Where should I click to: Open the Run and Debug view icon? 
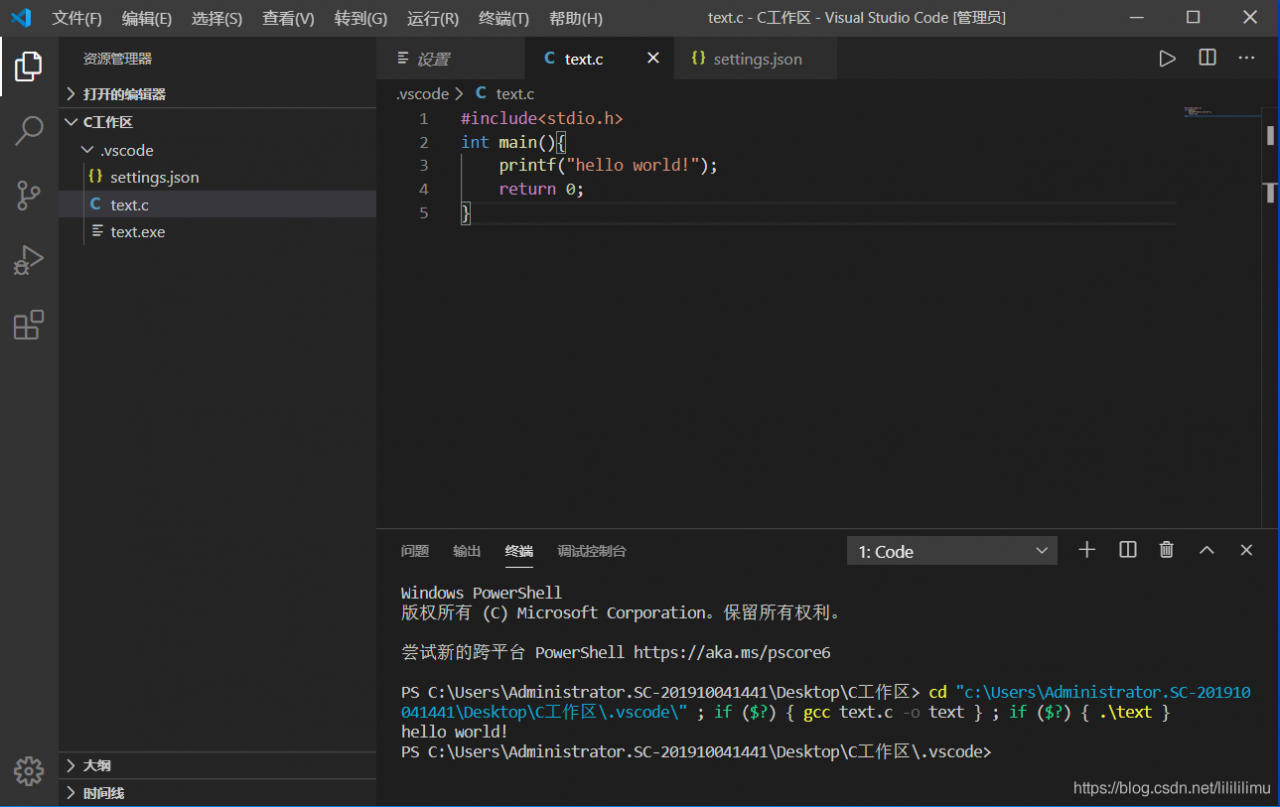click(x=28, y=261)
